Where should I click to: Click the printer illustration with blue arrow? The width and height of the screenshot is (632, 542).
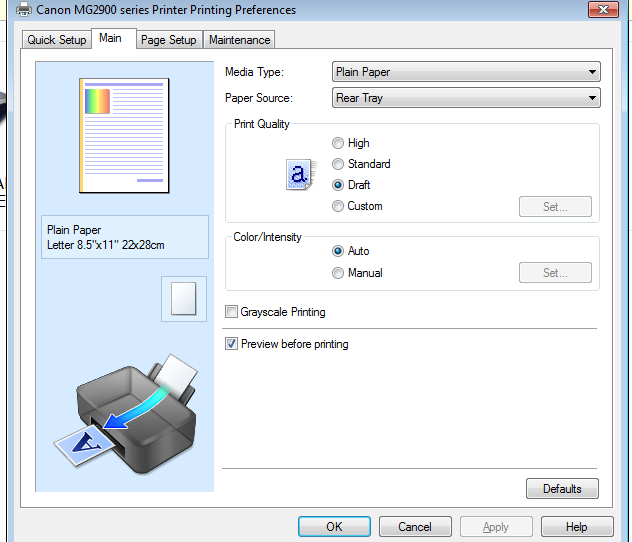(x=125, y=414)
